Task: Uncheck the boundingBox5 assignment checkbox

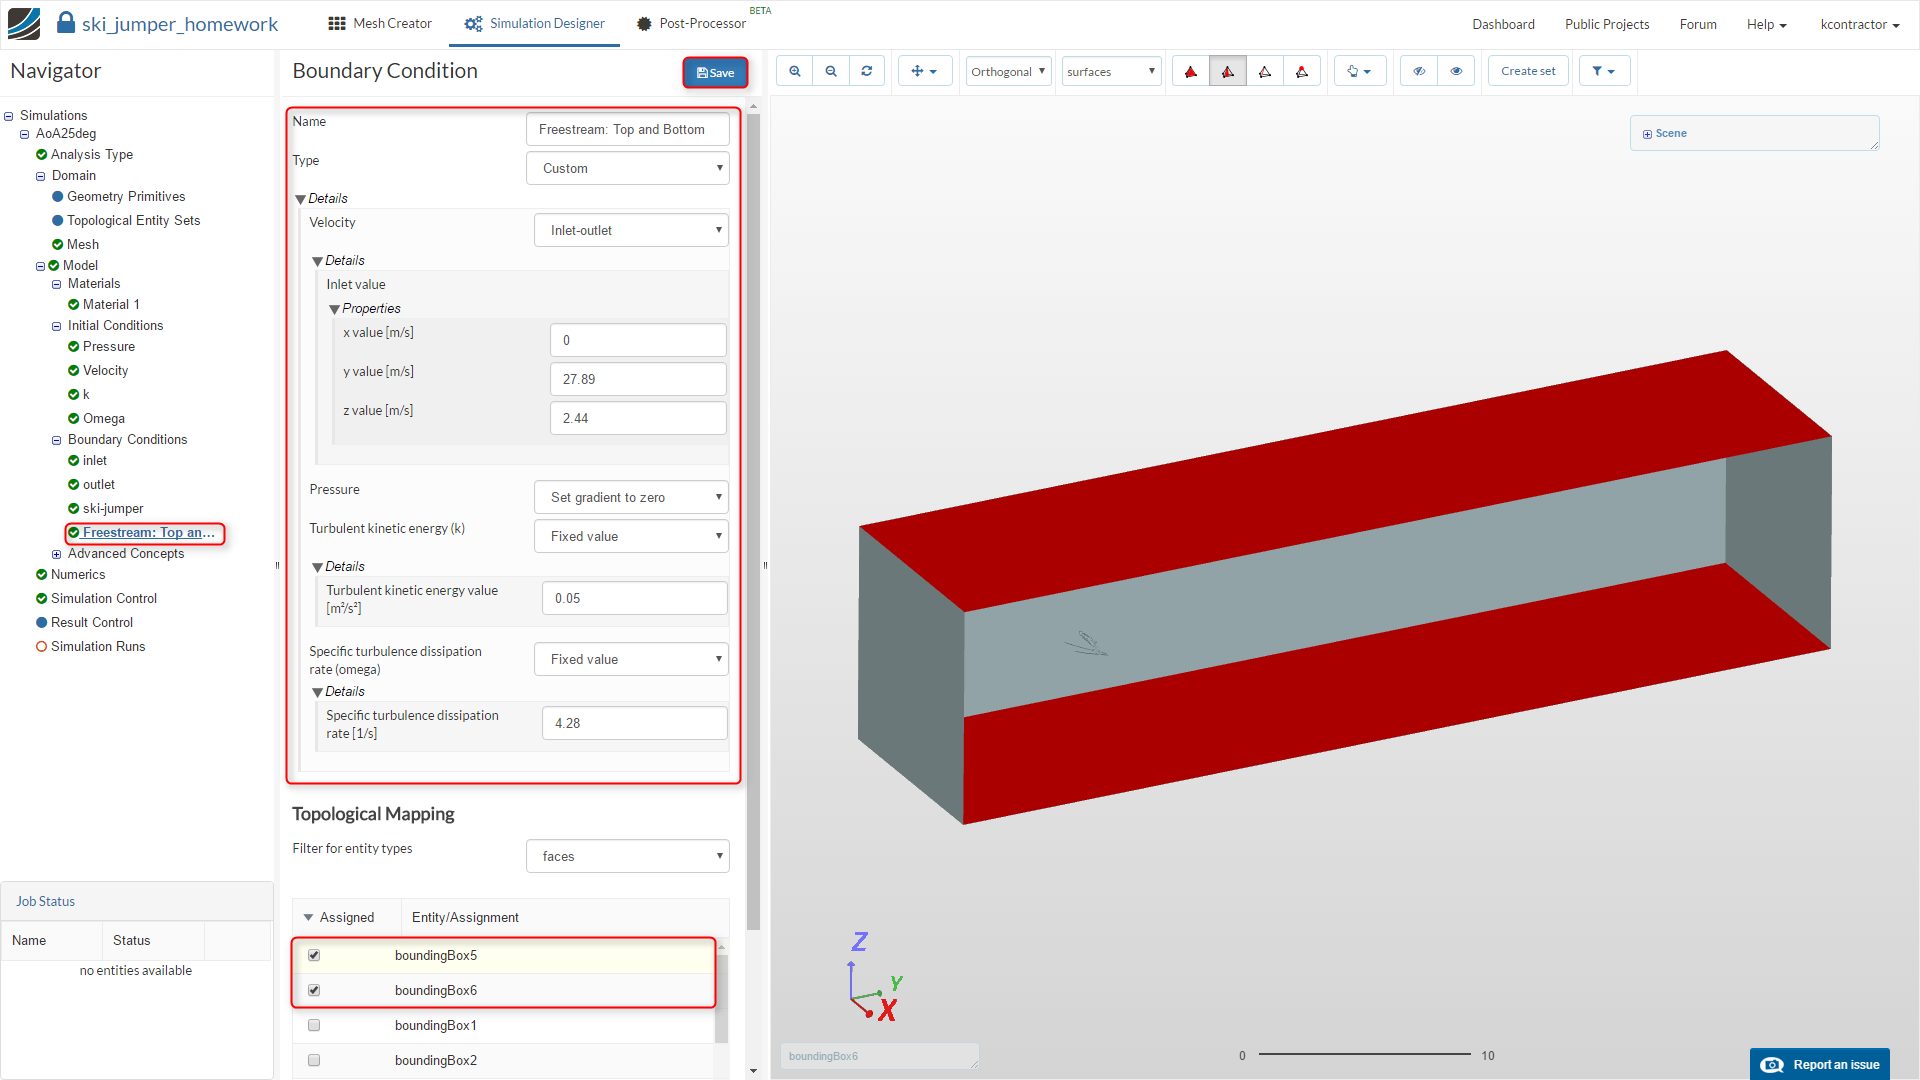Action: 314,955
